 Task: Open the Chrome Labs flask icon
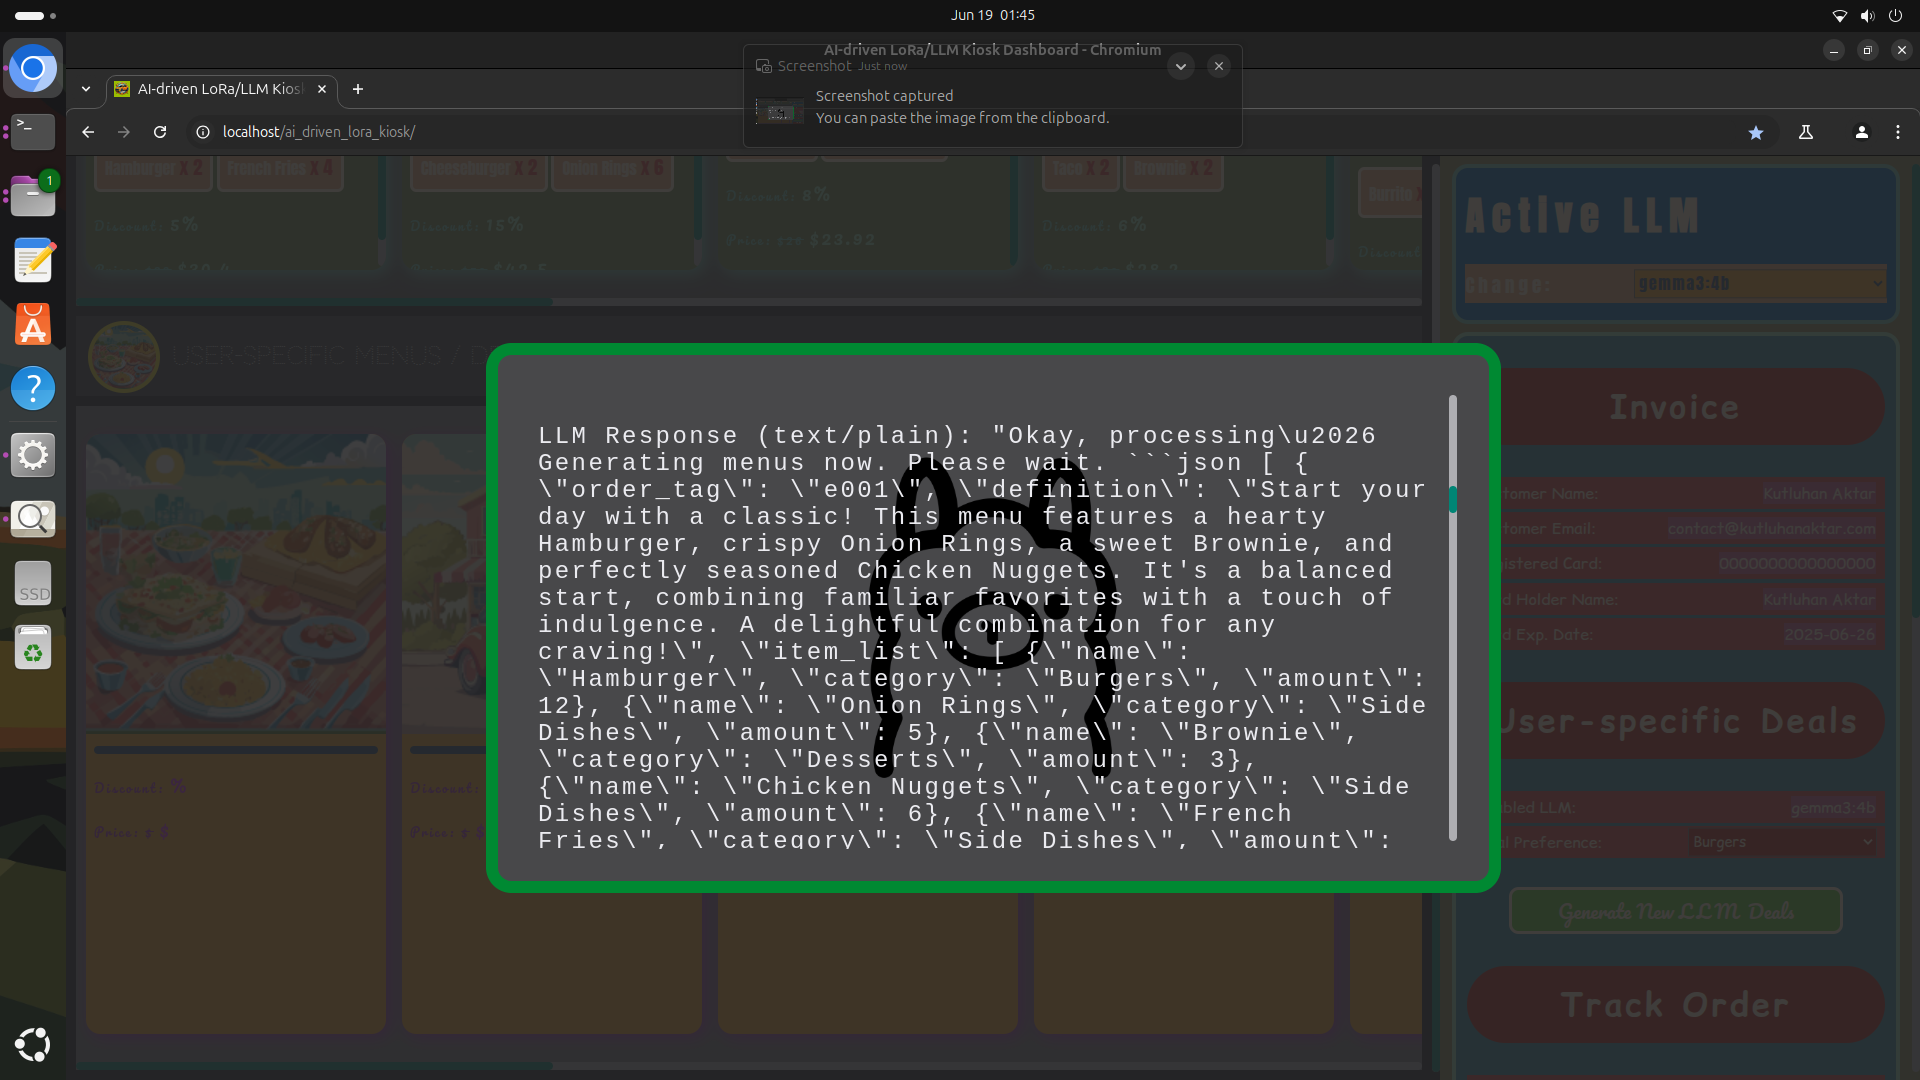[x=1806, y=132]
